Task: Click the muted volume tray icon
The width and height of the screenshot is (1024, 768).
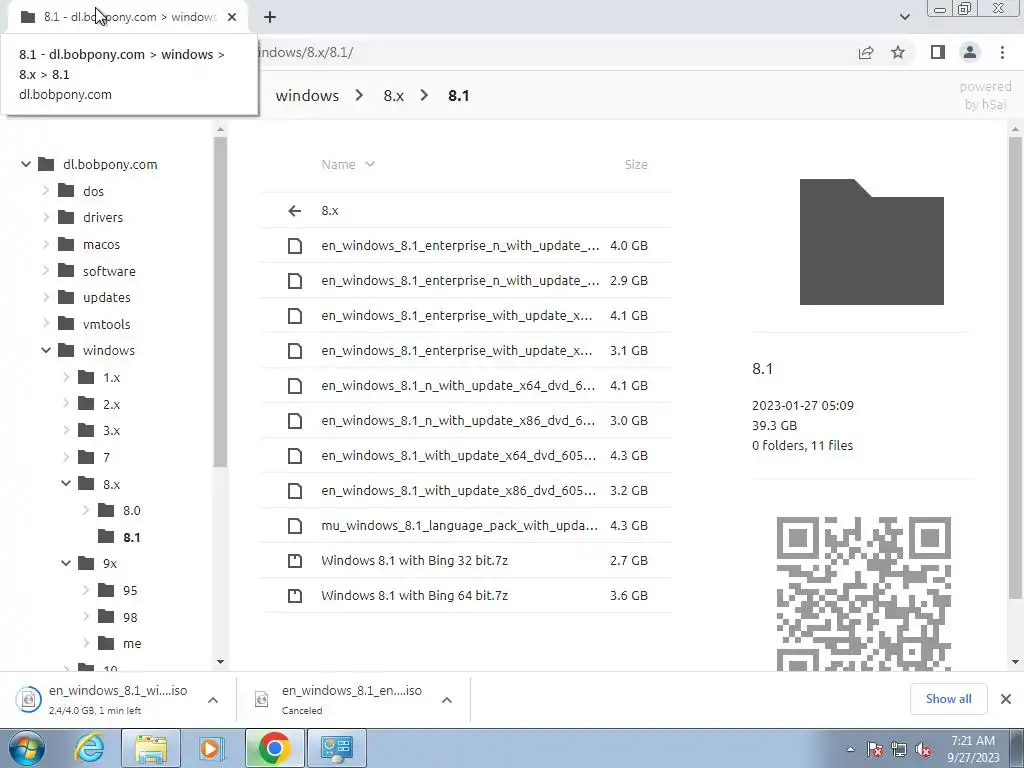Action: coord(923,750)
